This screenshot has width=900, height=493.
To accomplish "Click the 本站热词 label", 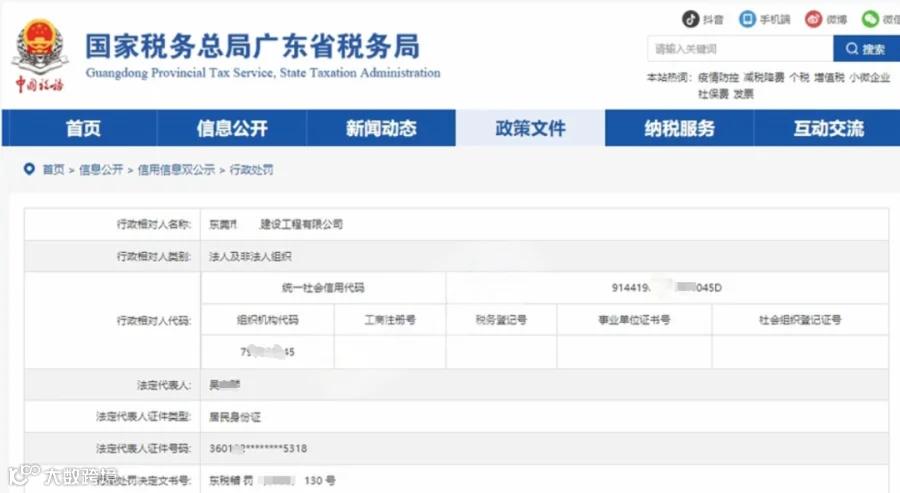I will (x=669, y=77).
